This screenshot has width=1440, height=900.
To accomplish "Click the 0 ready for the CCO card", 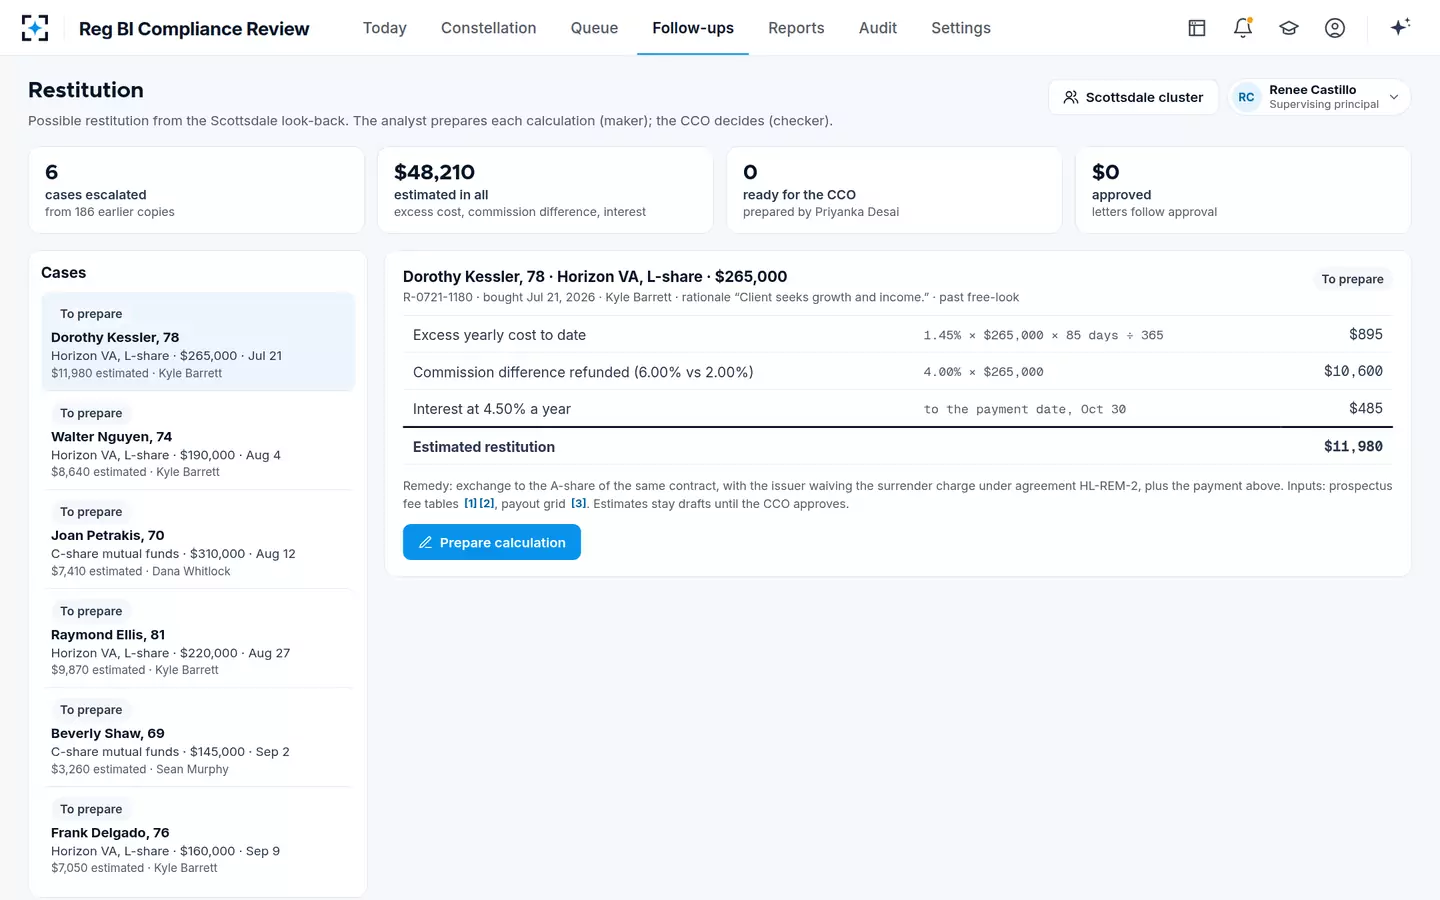I will 894,190.
